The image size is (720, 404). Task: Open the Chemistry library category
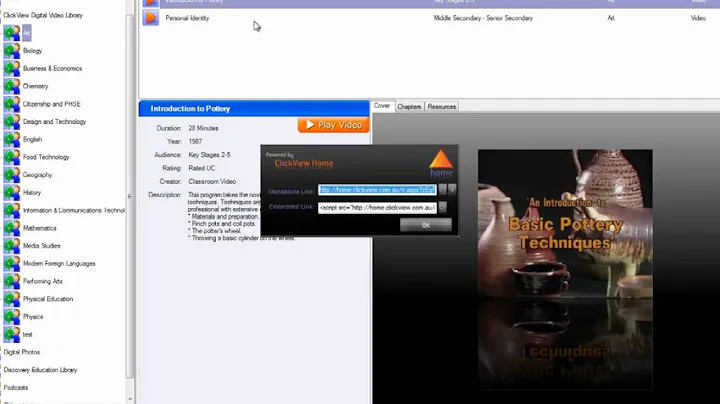35,86
